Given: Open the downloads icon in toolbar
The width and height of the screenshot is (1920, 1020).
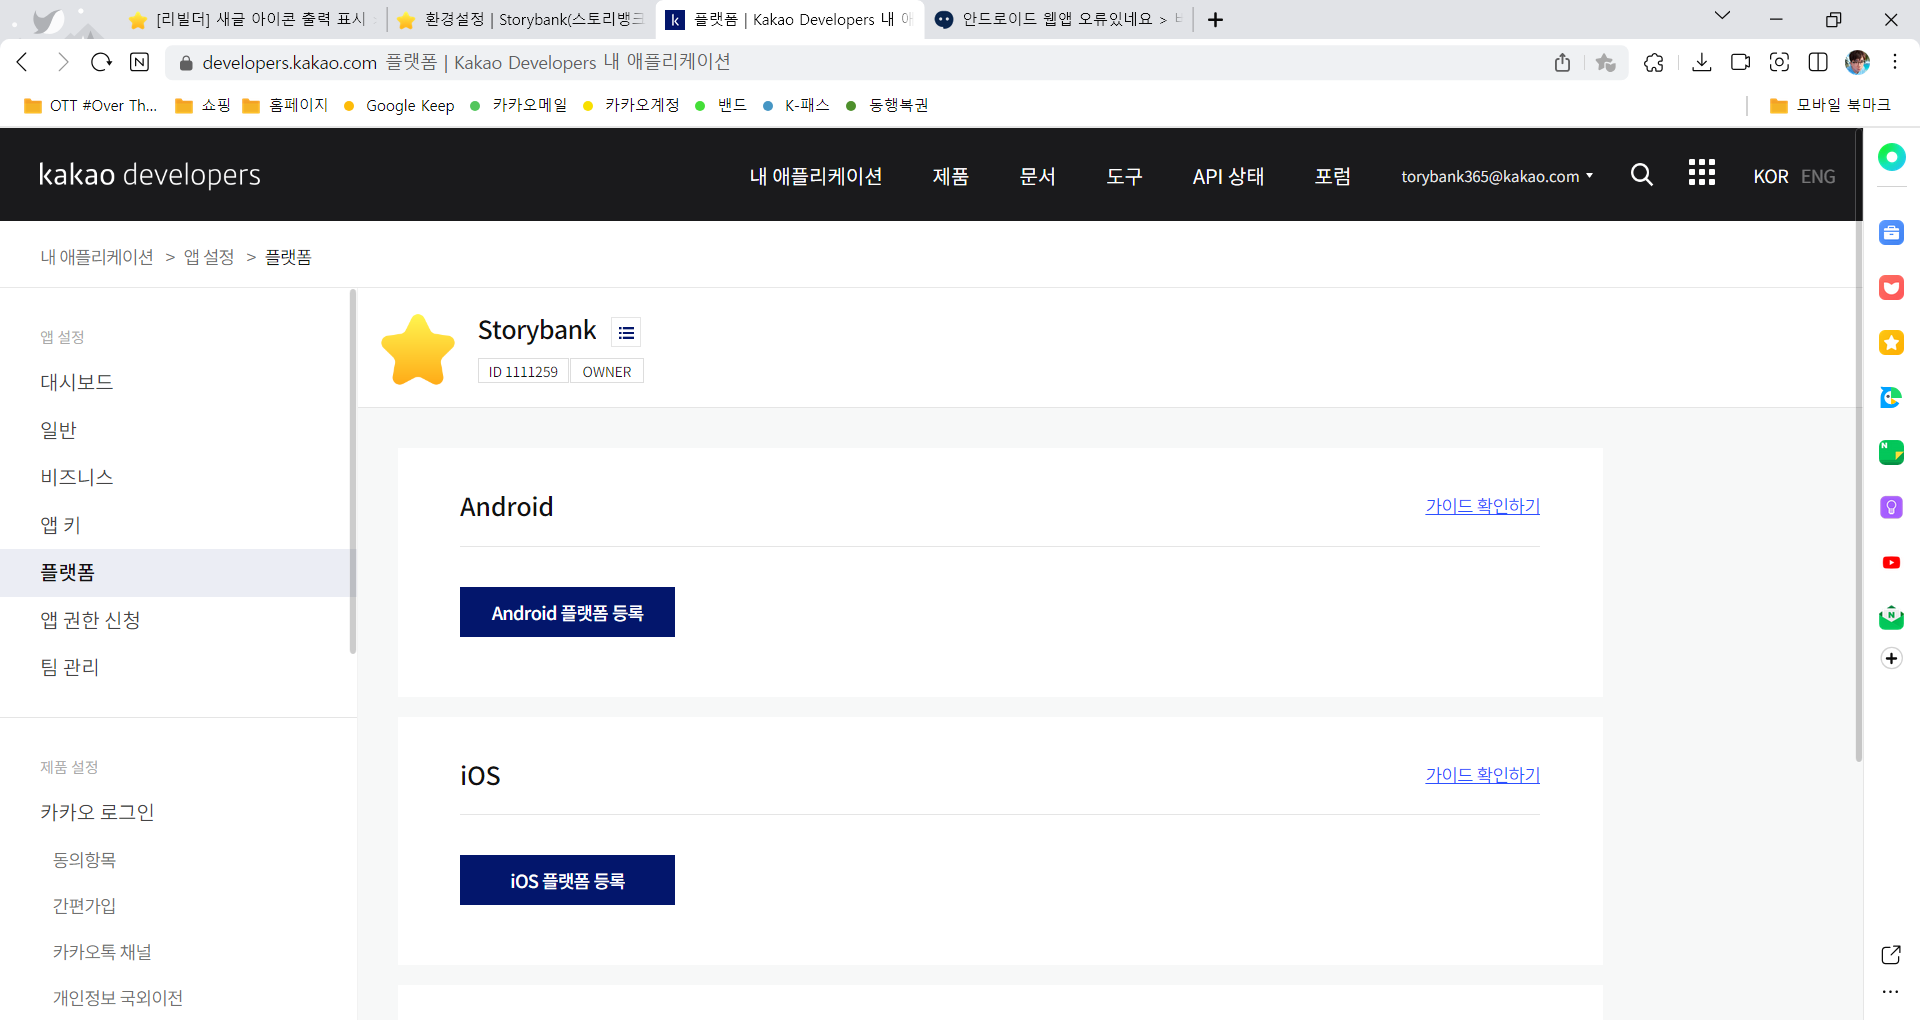Looking at the screenshot, I should 1701,62.
